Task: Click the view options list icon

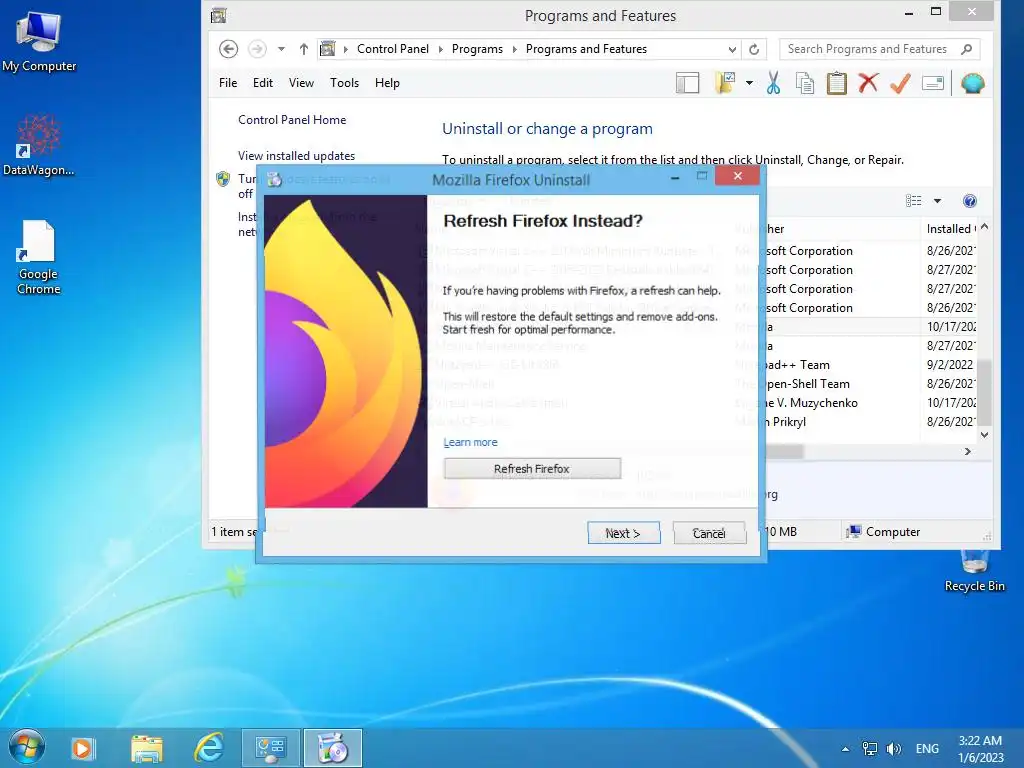Action: coord(914,200)
